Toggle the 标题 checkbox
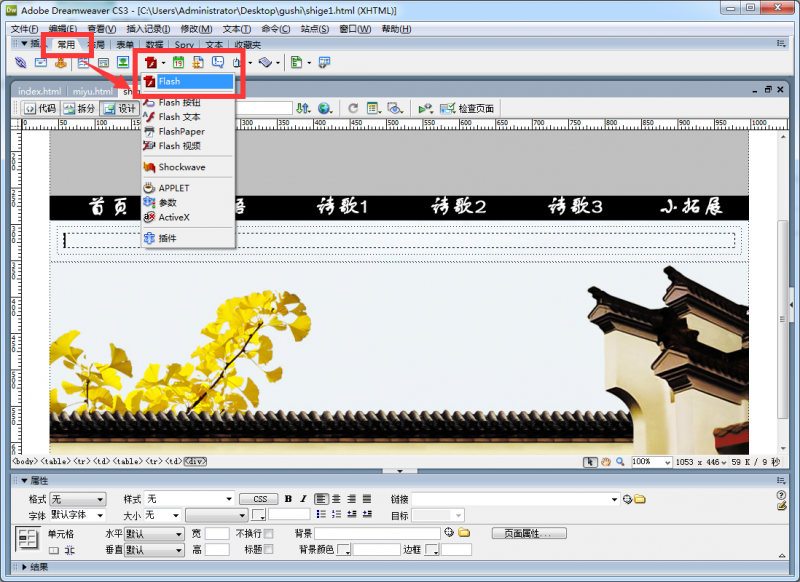 (268, 549)
